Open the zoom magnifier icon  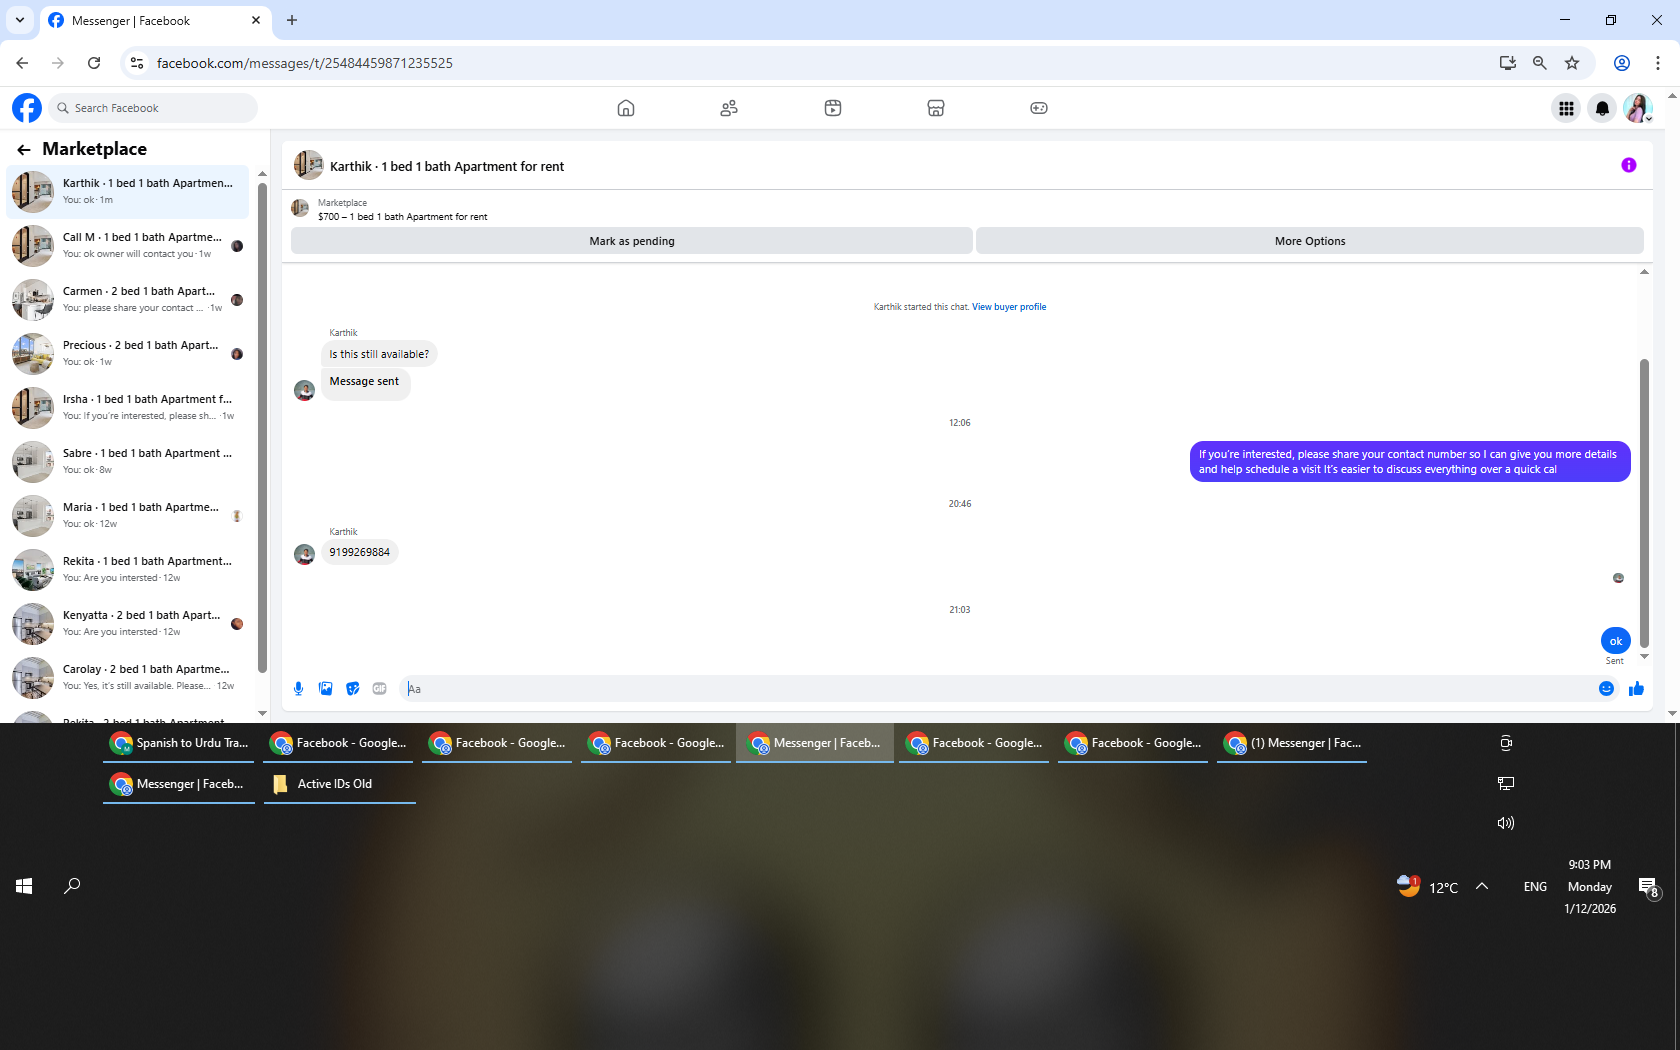(x=1540, y=63)
